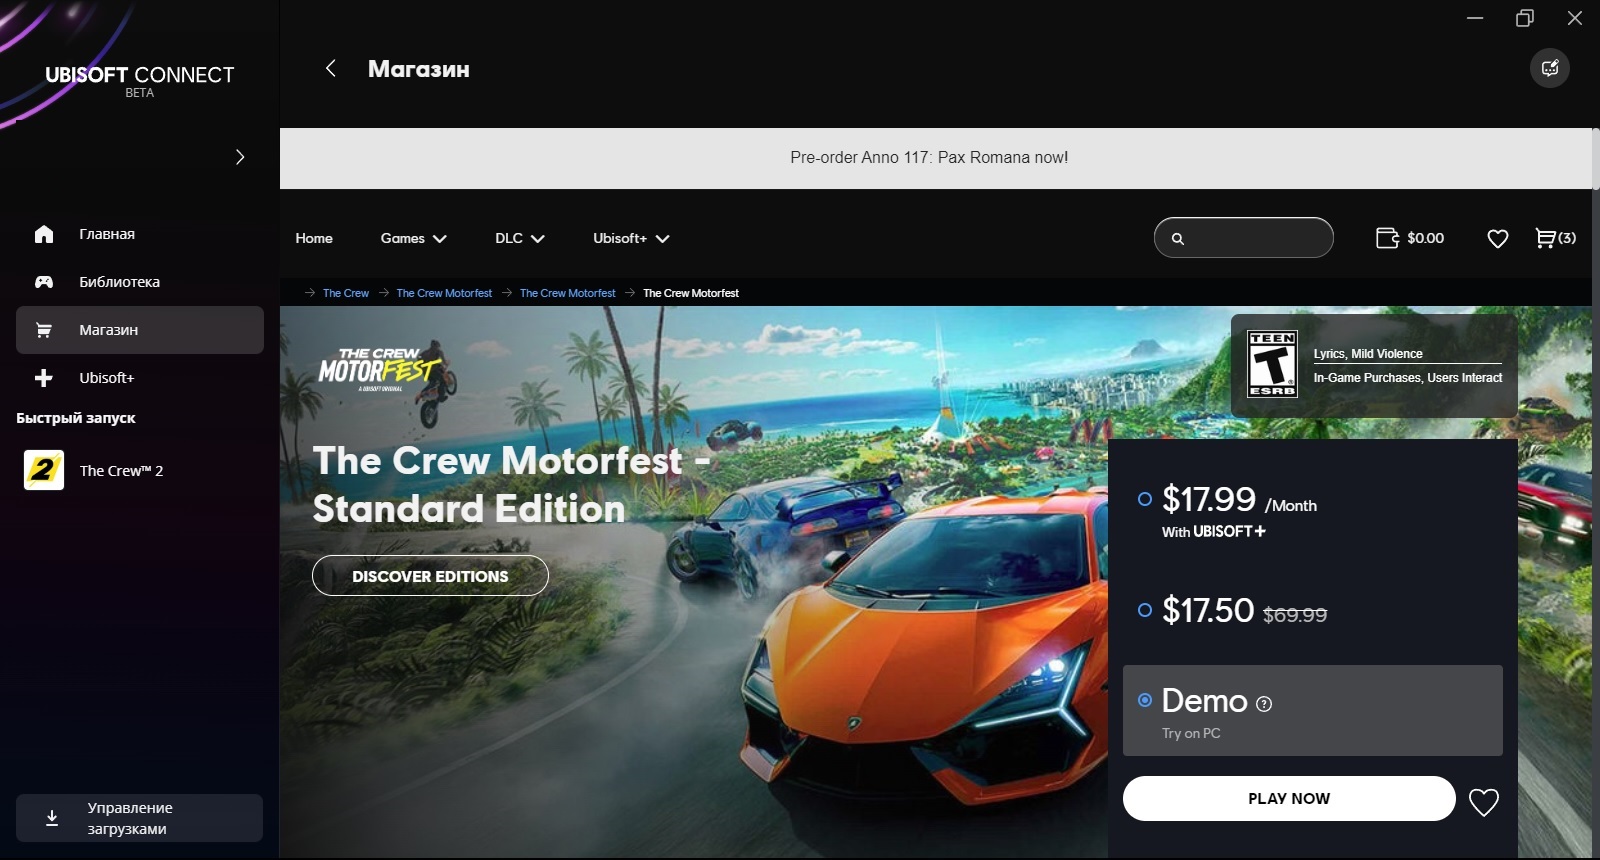Click the PLAY NOW button

pos(1289,798)
